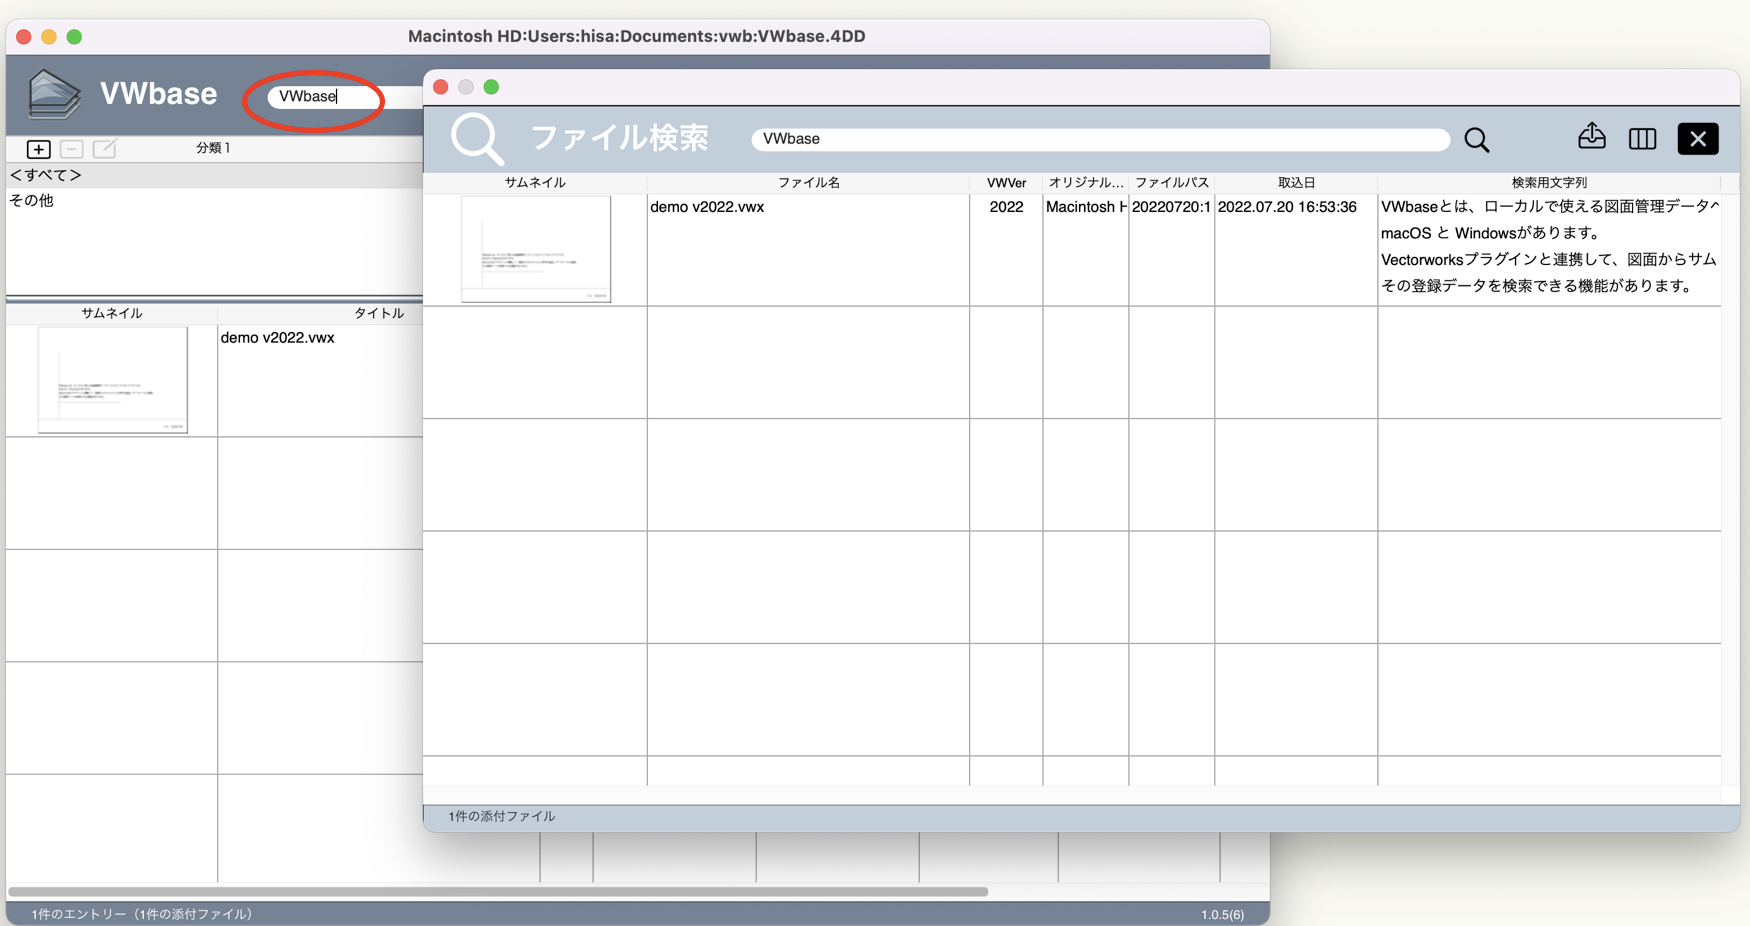Click the 1件のエントリー status bar text
Image resolution: width=1750 pixels, height=926 pixels.
click(142, 914)
